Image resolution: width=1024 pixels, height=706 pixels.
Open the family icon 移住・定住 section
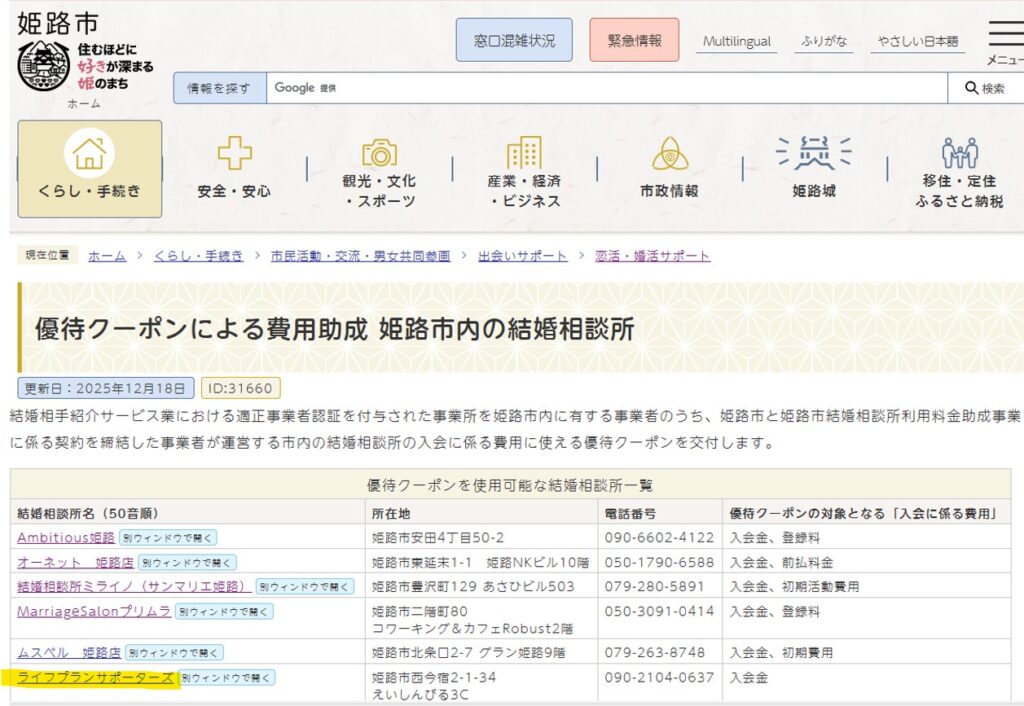tap(959, 153)
